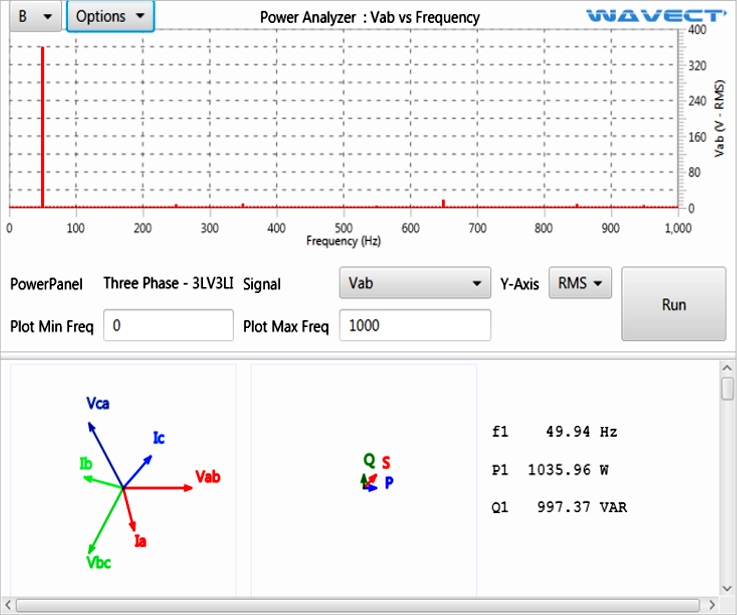The width and height of the screenshot is (737, 615).
Task: Click the Vca phasor label
Action: (x=98, y=403)
